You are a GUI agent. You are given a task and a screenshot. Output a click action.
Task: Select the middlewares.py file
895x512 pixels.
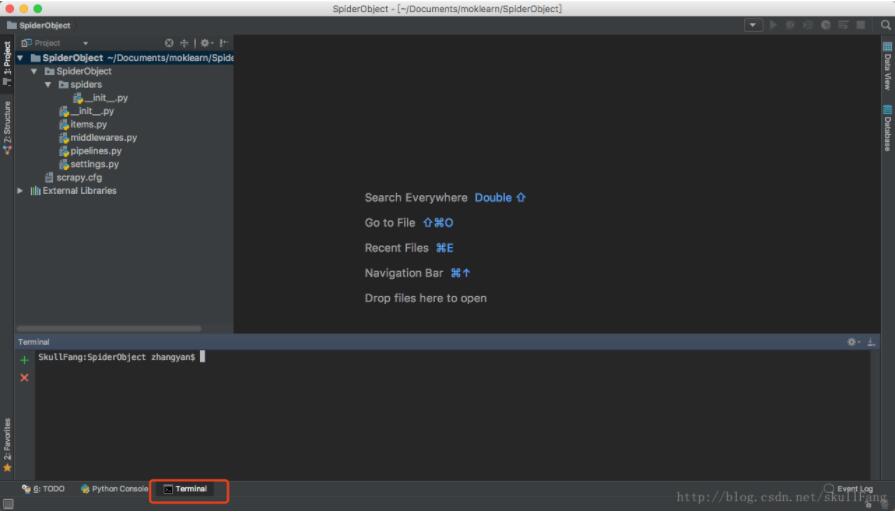pyautogui.click(x=98, y=138)
